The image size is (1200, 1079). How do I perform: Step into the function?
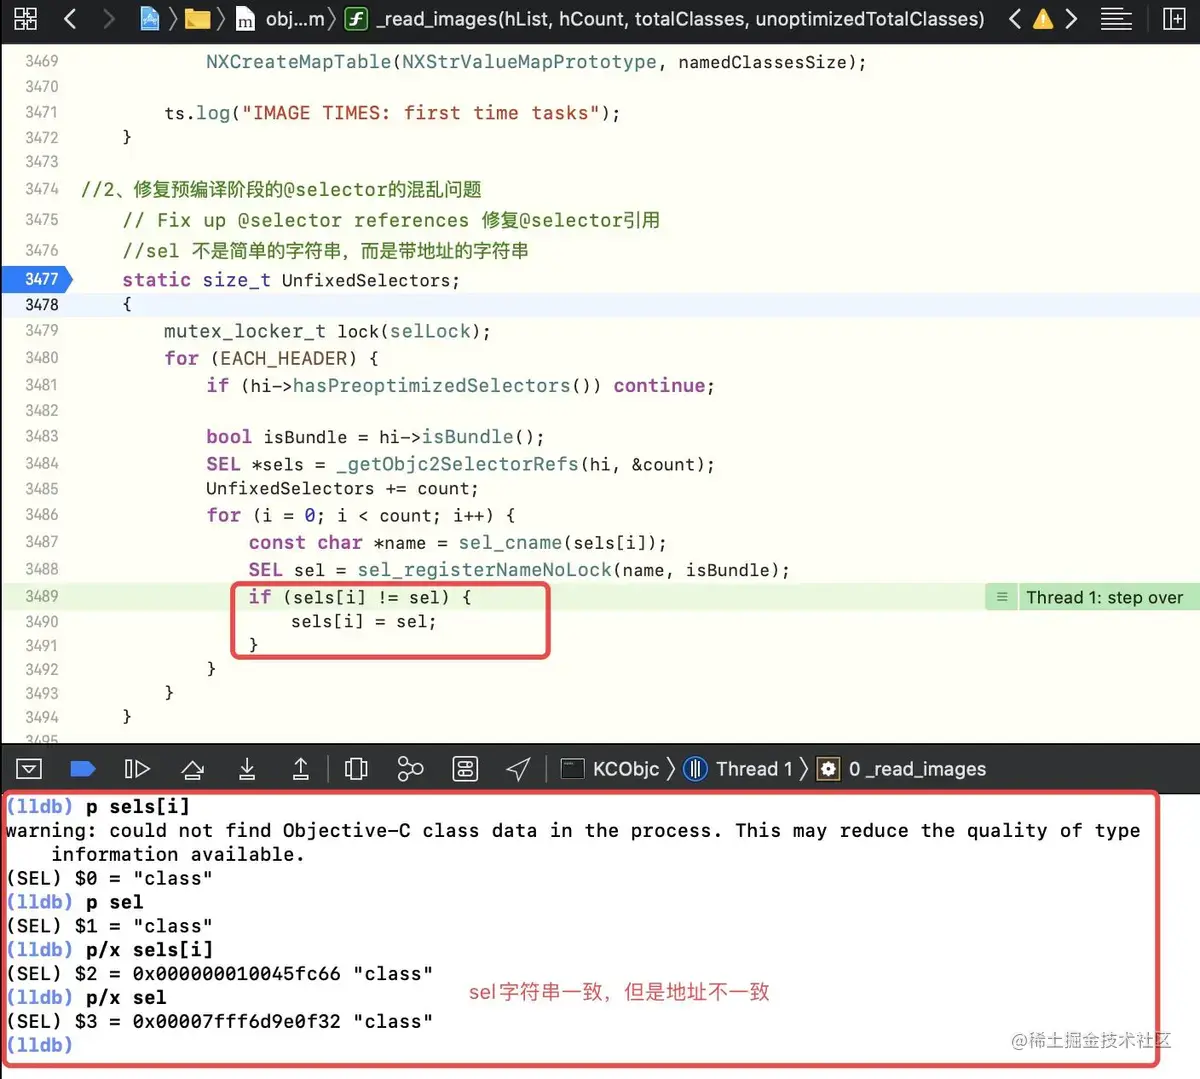click(247, 769)
